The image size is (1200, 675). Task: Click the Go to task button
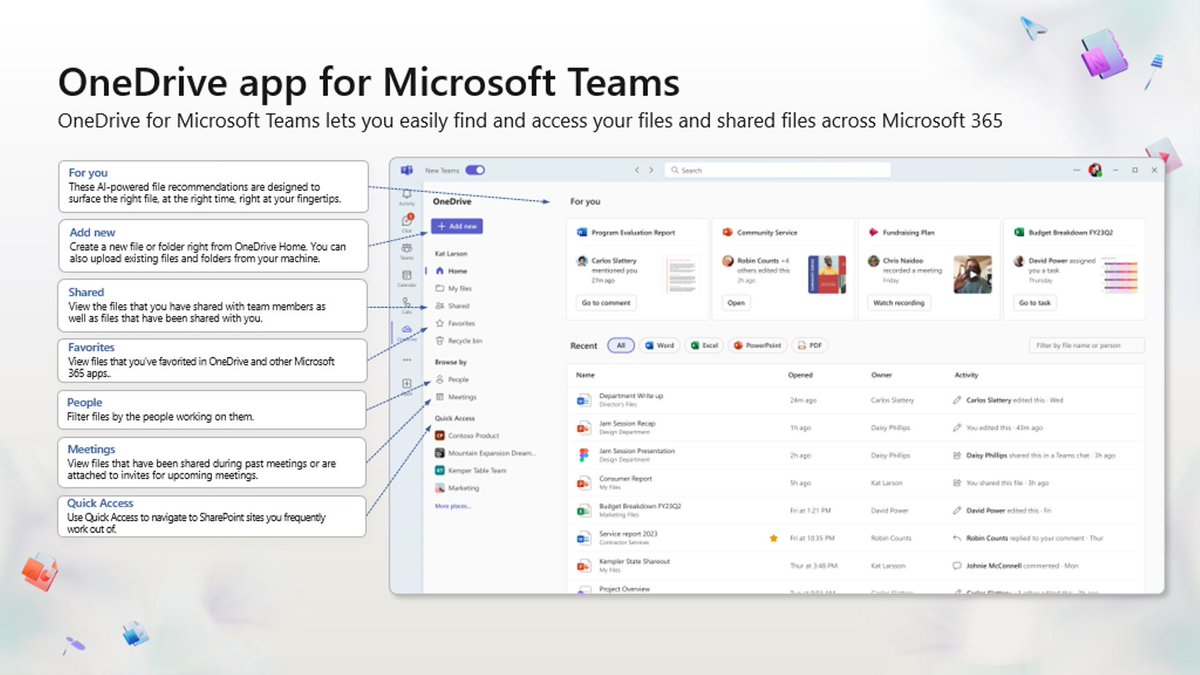click(x=1035, y=302)
